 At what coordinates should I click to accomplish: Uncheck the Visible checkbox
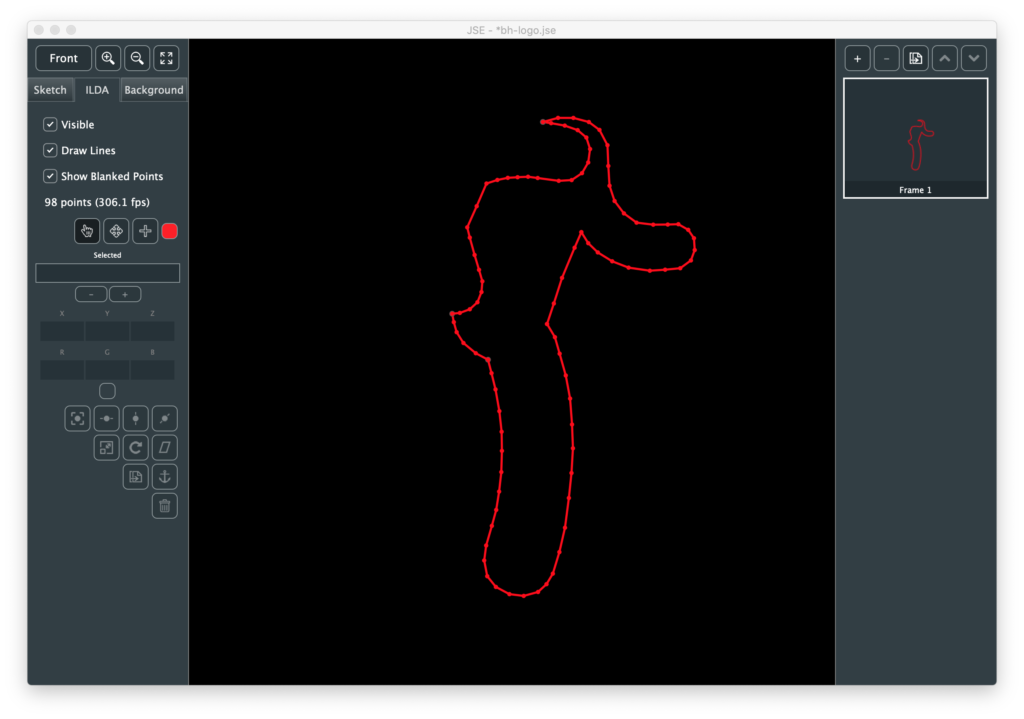point(50,125)
